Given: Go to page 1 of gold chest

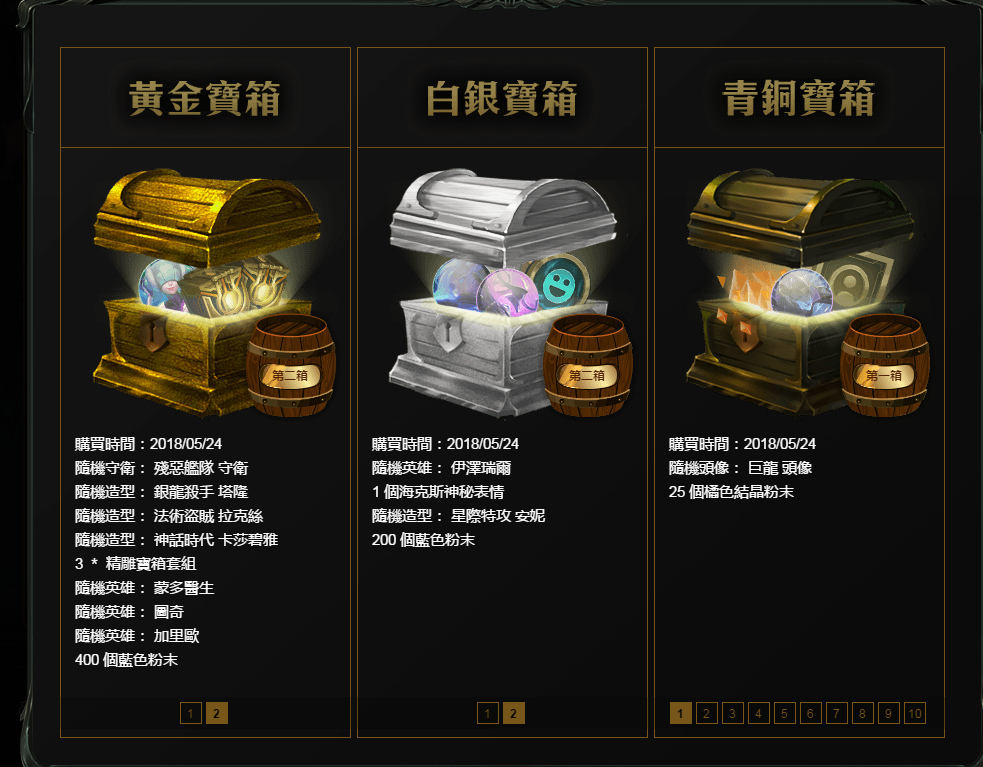Looking at the screenshot, I should coord(191,713).
